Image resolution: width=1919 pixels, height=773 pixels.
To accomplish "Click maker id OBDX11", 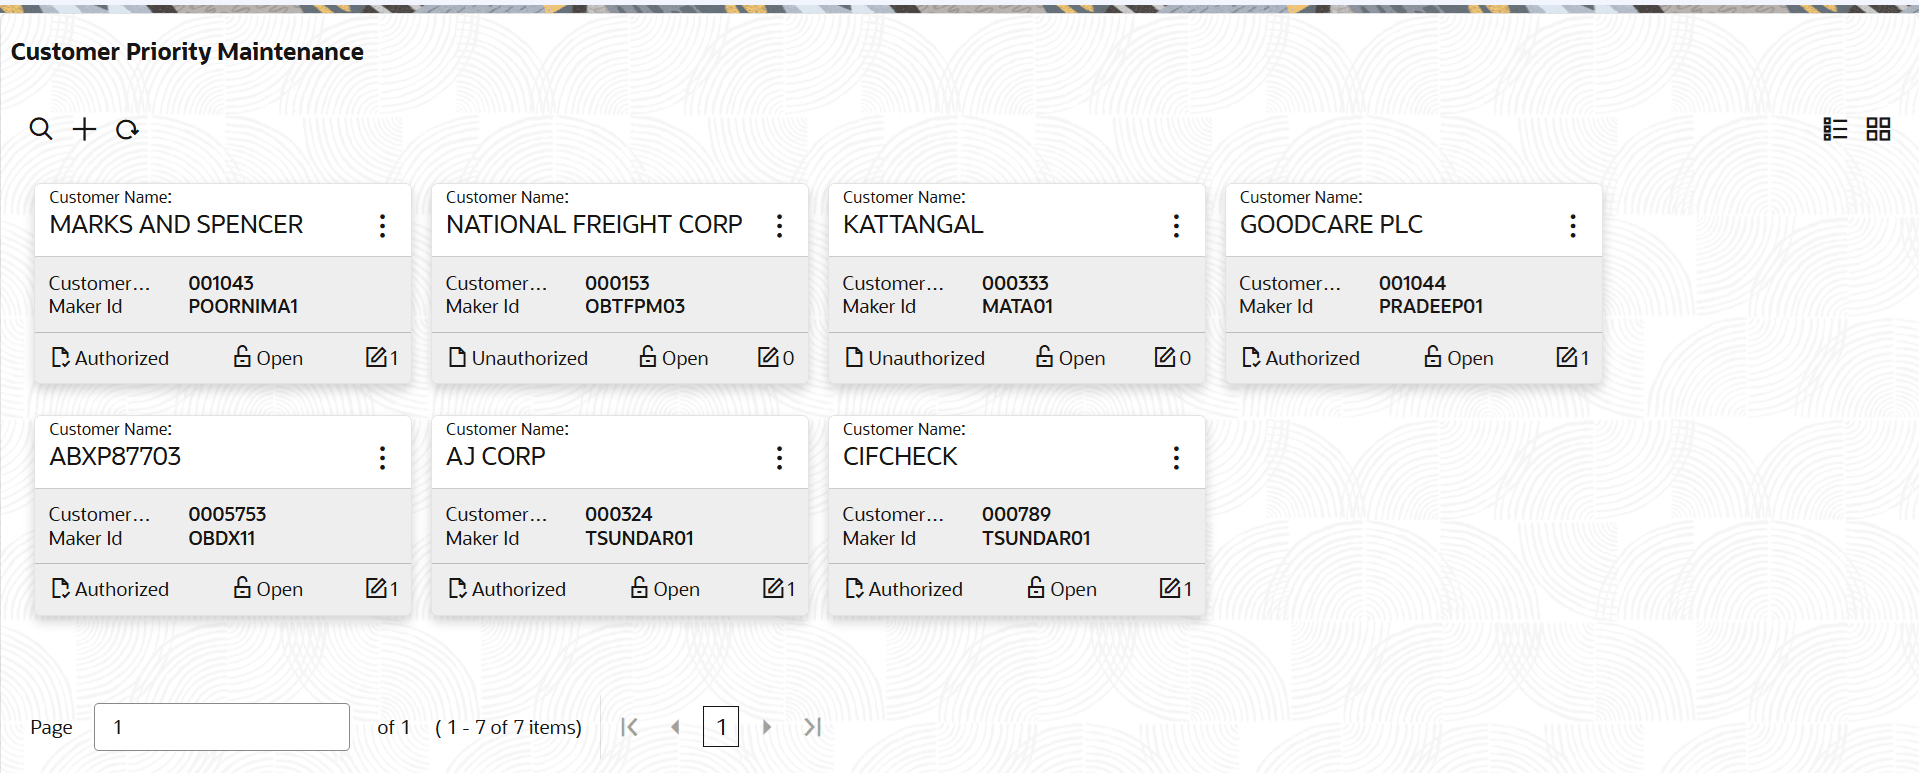I will (222, 538).
